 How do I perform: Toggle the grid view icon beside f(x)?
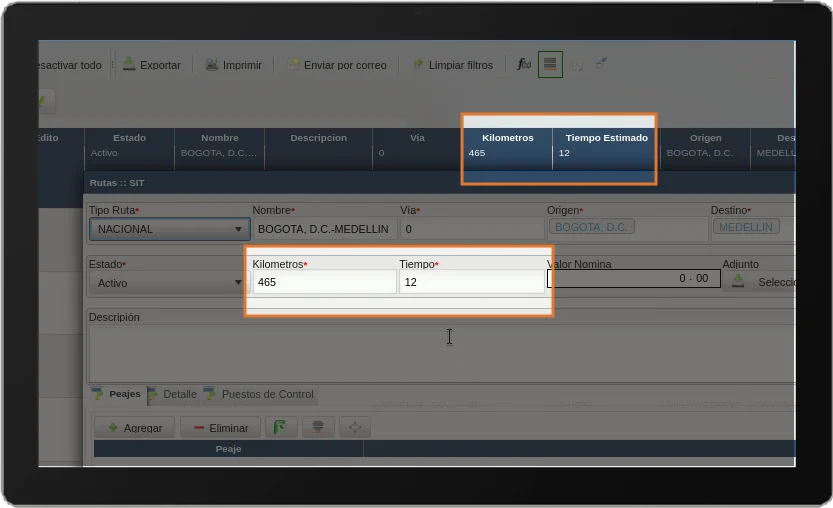point(549,64)
